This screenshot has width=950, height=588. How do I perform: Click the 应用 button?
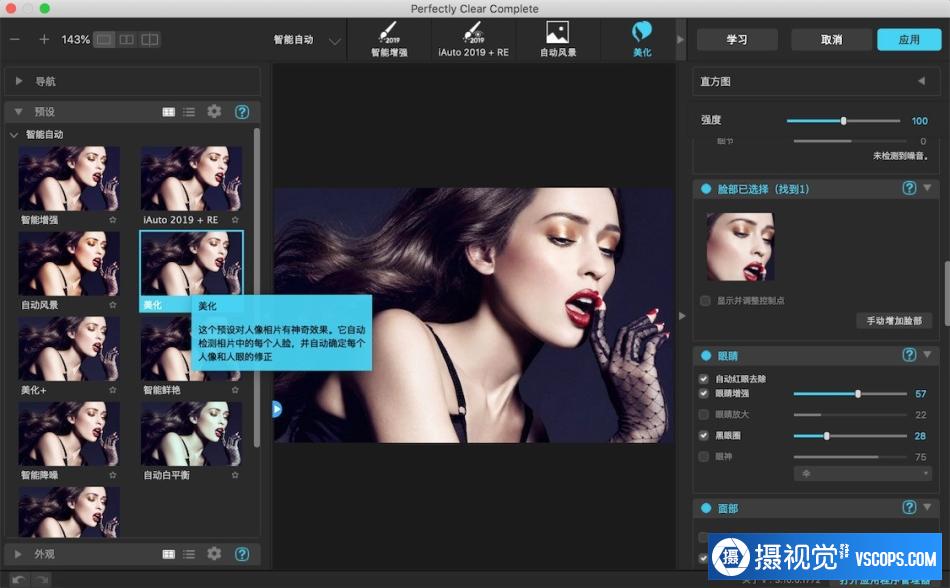click(x=909, y=39)
